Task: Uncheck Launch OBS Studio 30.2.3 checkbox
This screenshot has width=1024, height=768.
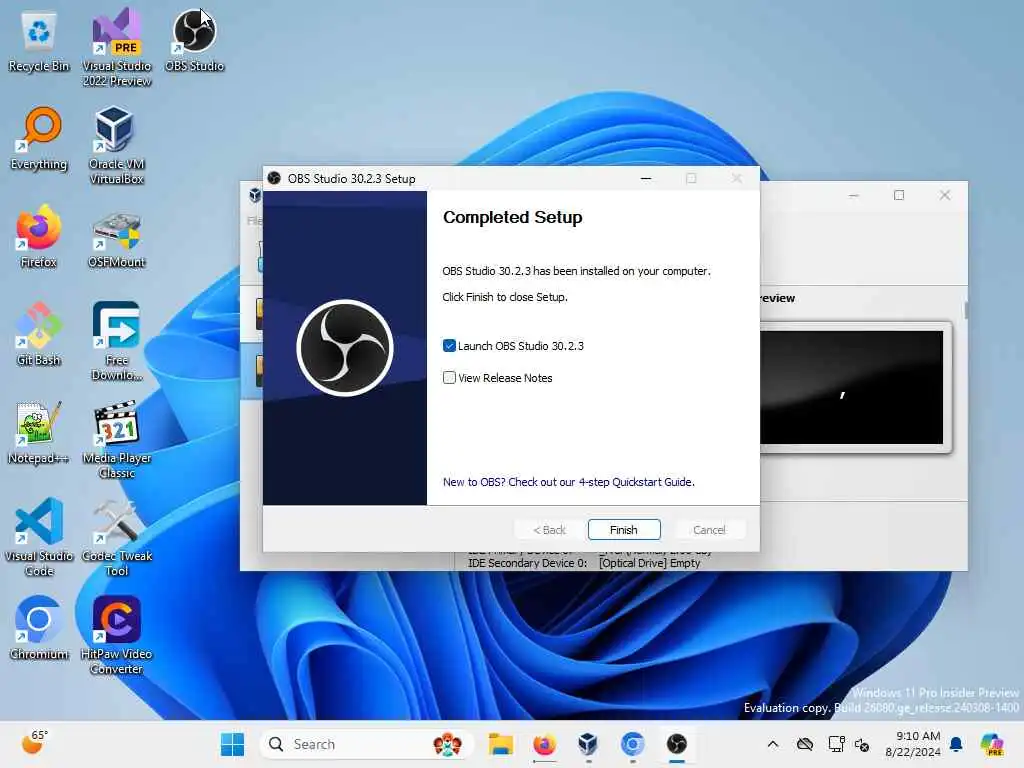Action: [449, 345]
